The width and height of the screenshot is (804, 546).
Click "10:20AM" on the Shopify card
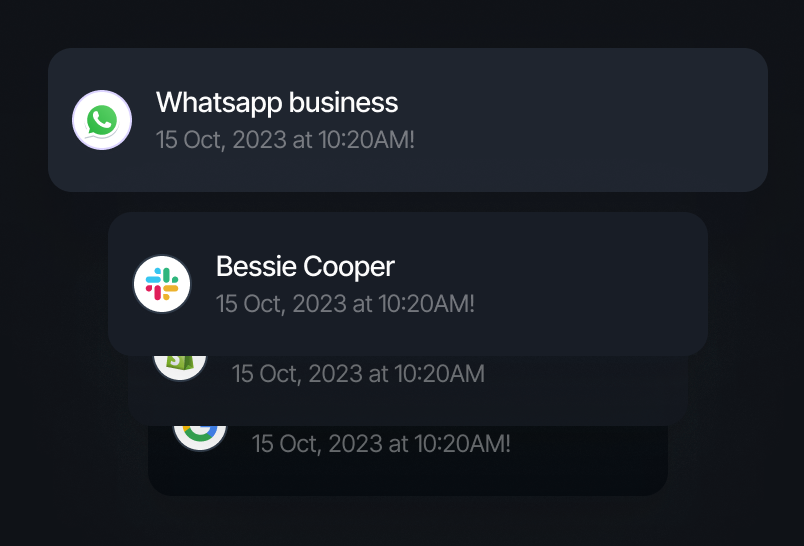coord(439,374)
